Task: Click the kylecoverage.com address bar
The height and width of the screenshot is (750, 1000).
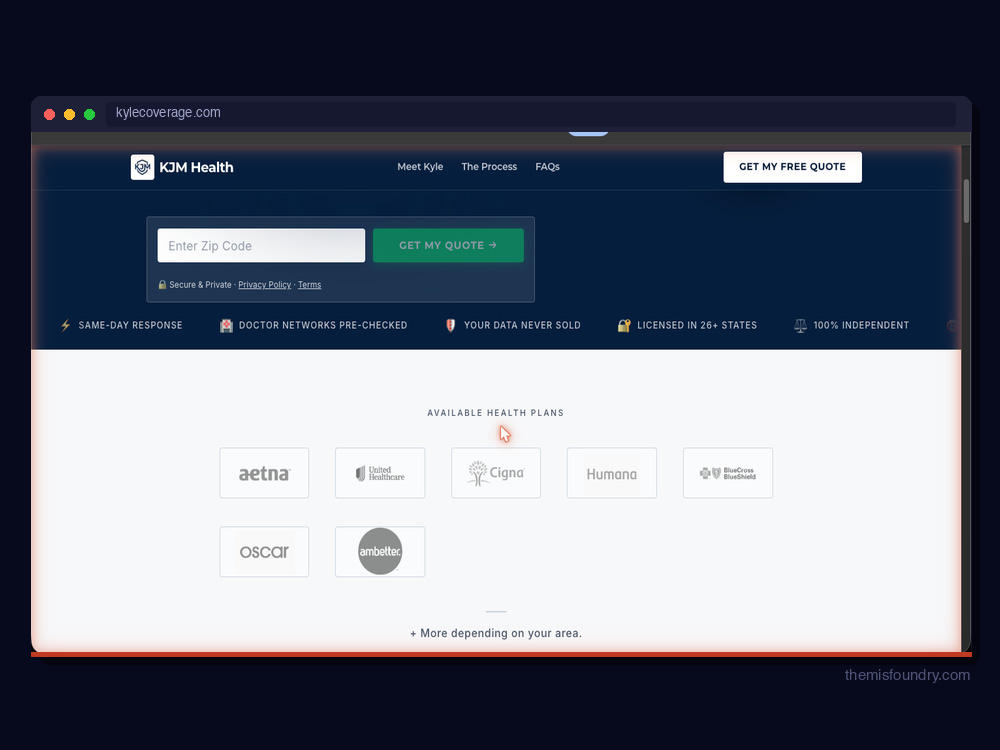Action: (531, 113)
